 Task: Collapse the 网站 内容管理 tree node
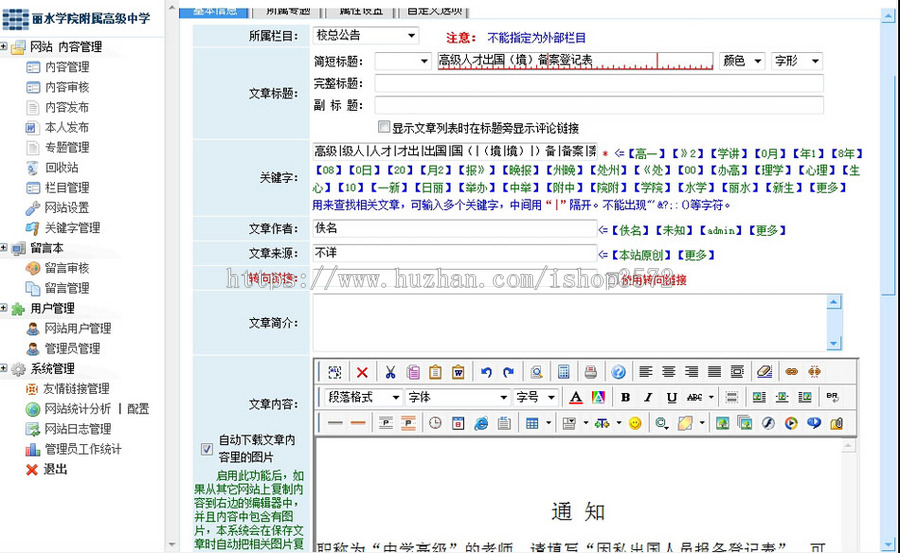click(3, 47)
